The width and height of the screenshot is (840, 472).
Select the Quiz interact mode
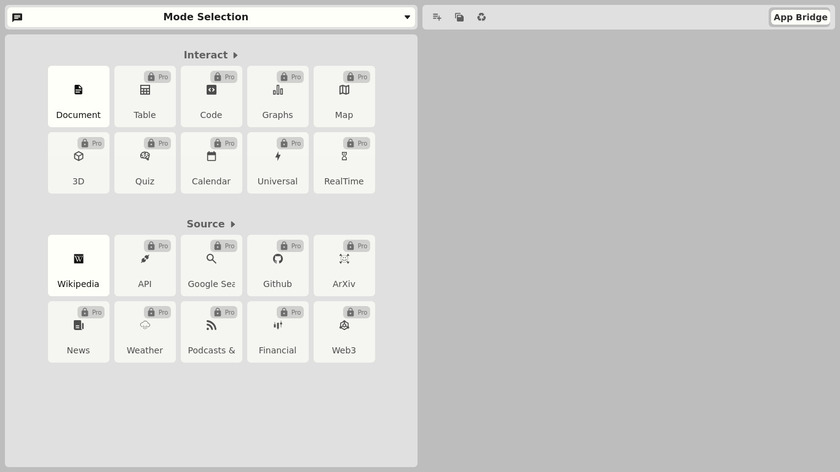coord(145,163)
